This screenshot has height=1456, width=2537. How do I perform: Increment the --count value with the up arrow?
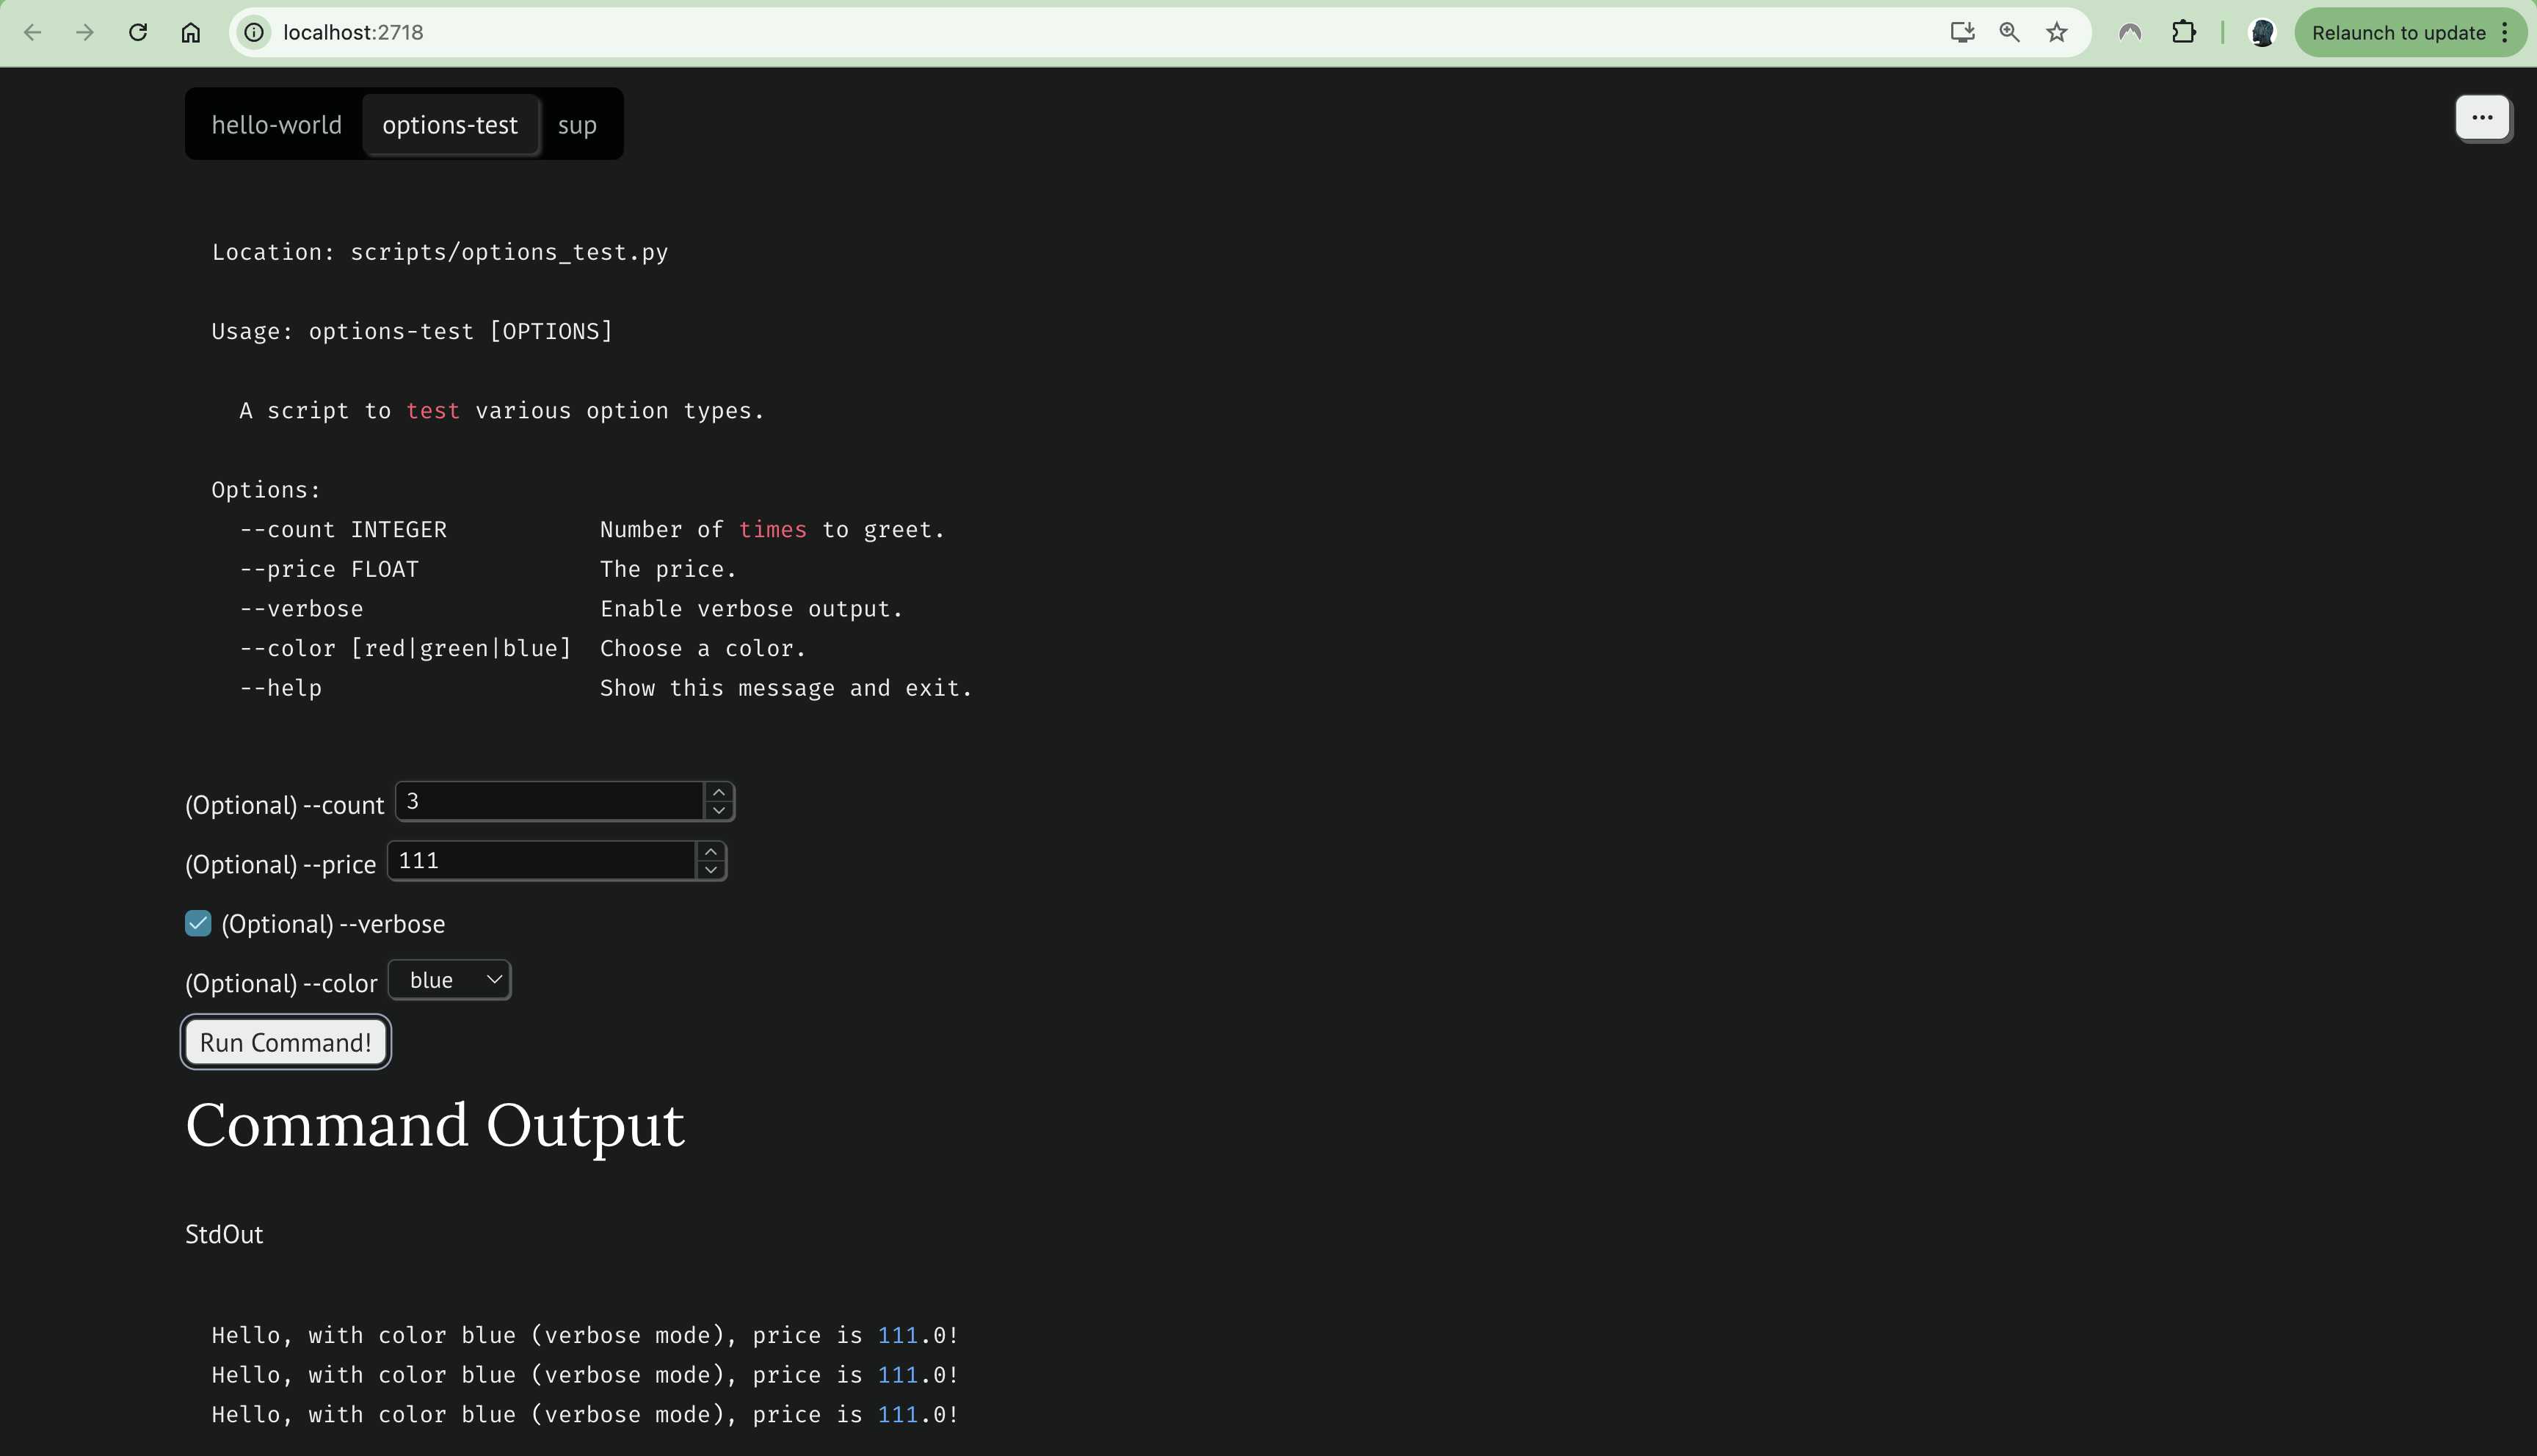tap(718, 792)
